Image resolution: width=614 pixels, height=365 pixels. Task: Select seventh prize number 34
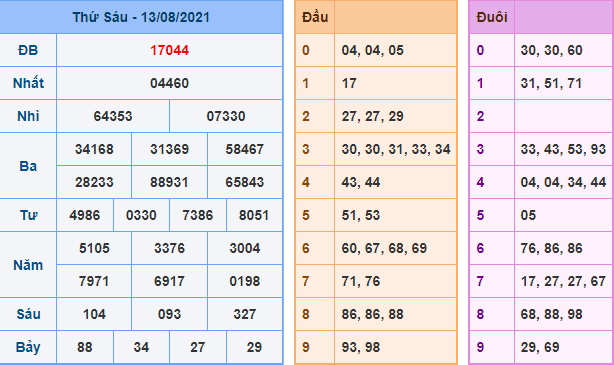click(x=141, y=347)
